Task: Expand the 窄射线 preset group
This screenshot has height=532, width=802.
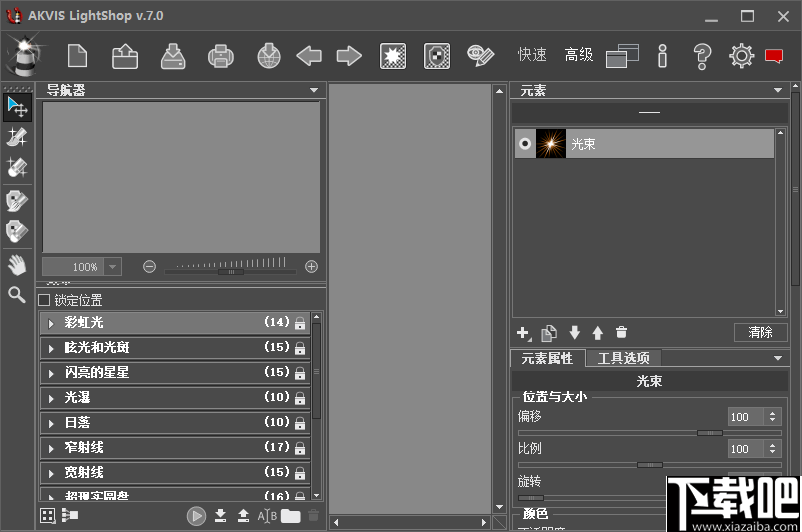Action: coord(51,449)
